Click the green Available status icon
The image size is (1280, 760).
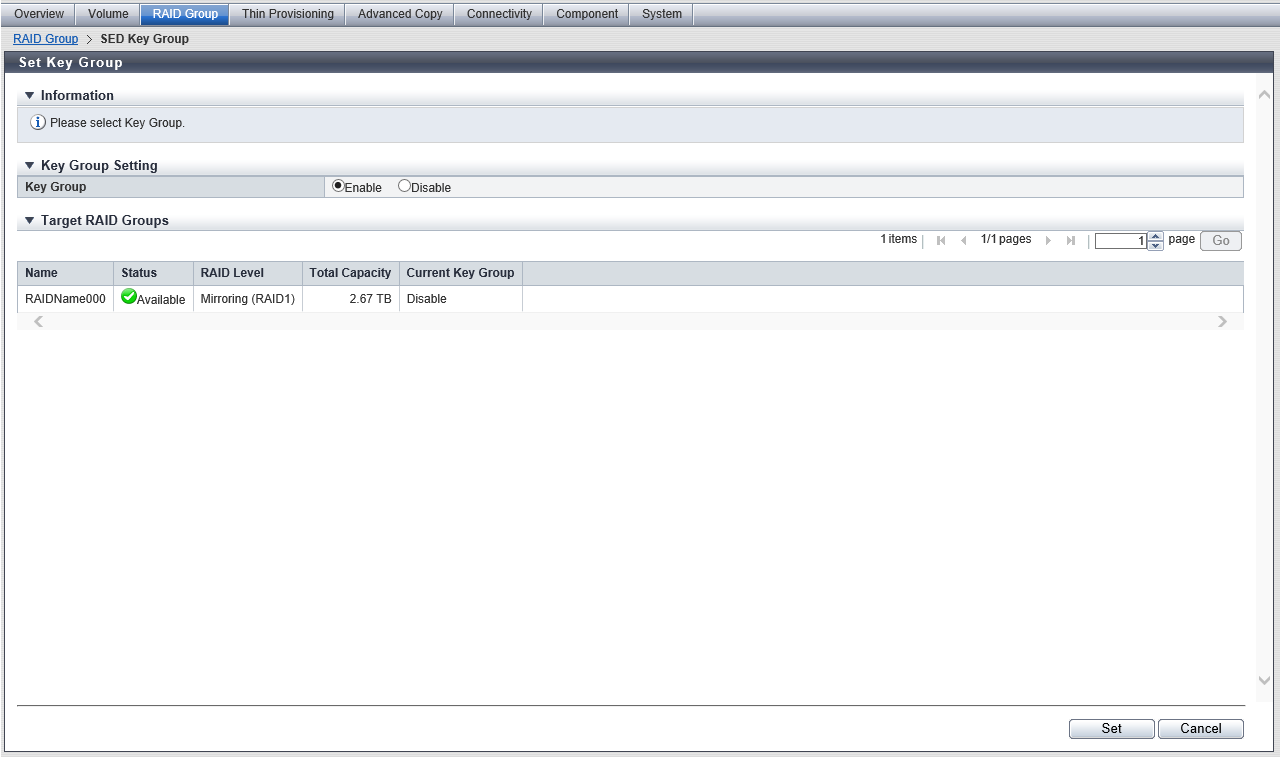pyautogui.click(x=129, y=297)
